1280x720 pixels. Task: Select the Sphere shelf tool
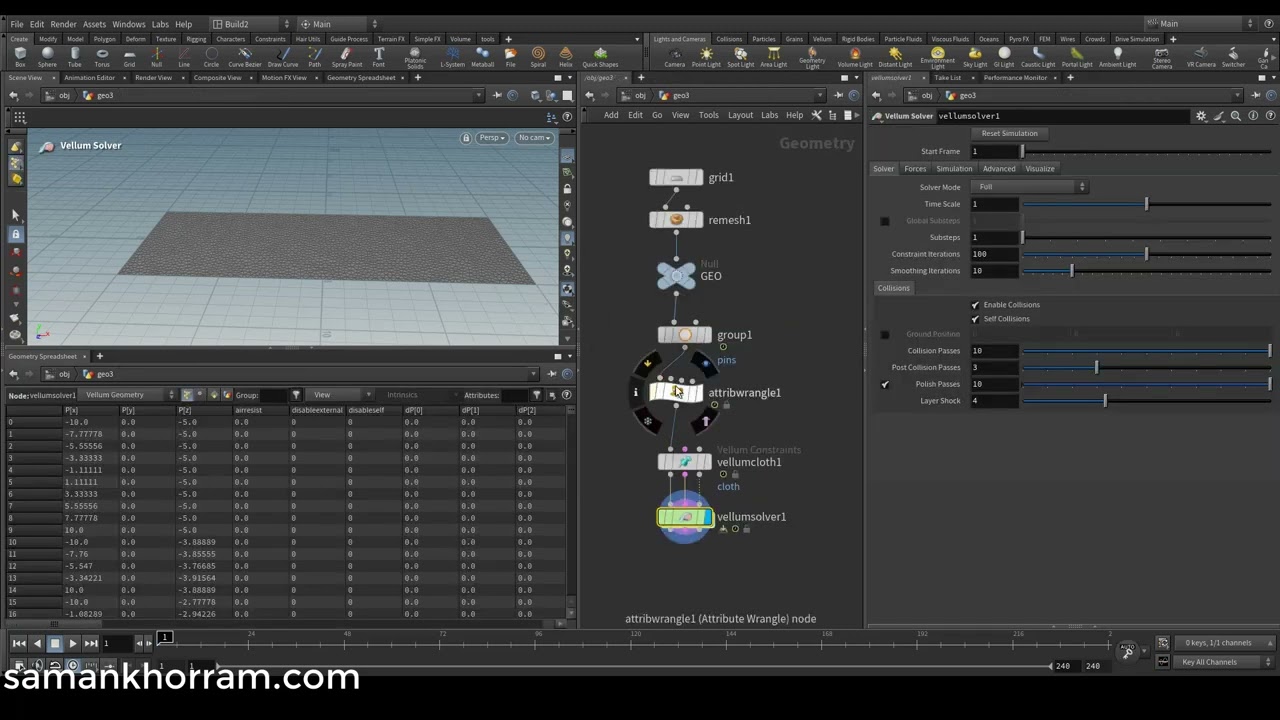coord(47,56)
